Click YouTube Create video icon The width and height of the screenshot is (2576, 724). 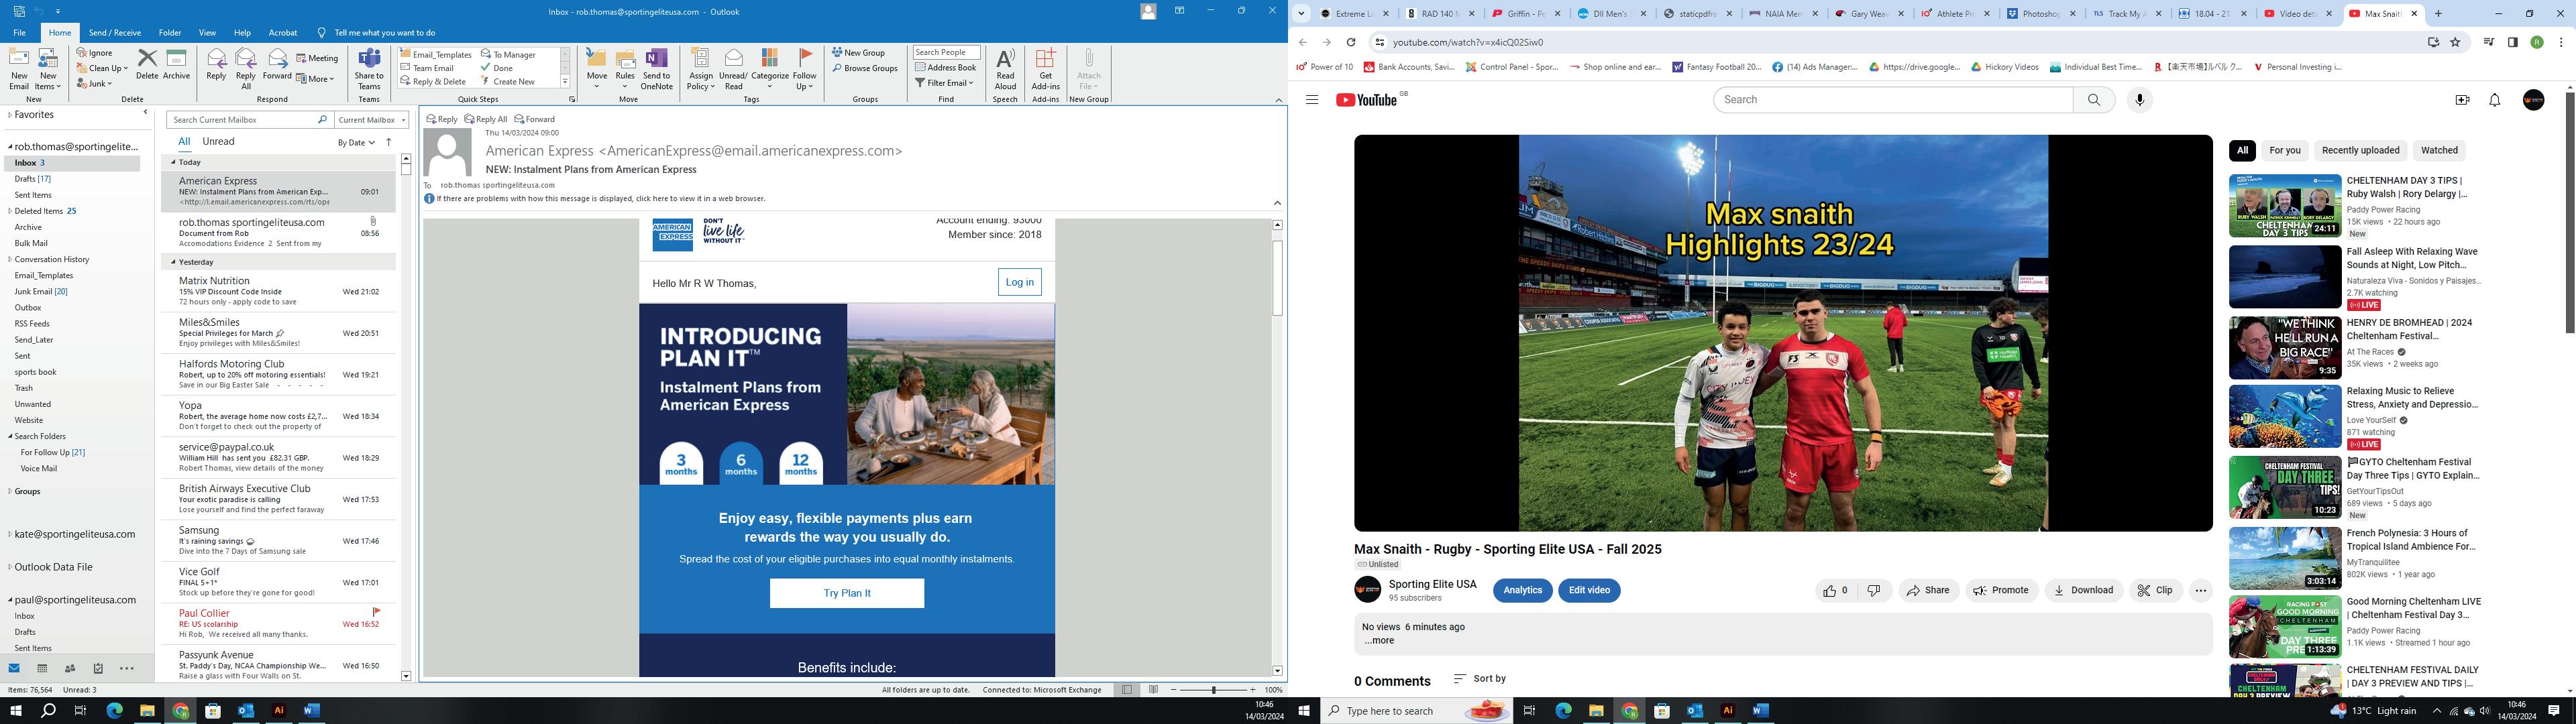tap(2462, 100)
